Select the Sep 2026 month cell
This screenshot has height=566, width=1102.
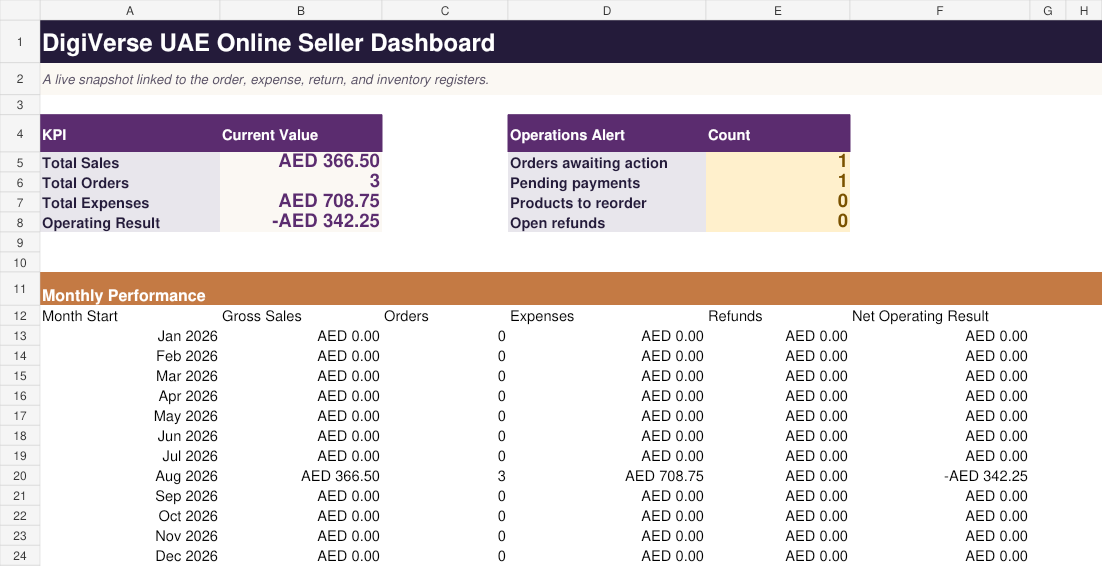pos(130,496)
